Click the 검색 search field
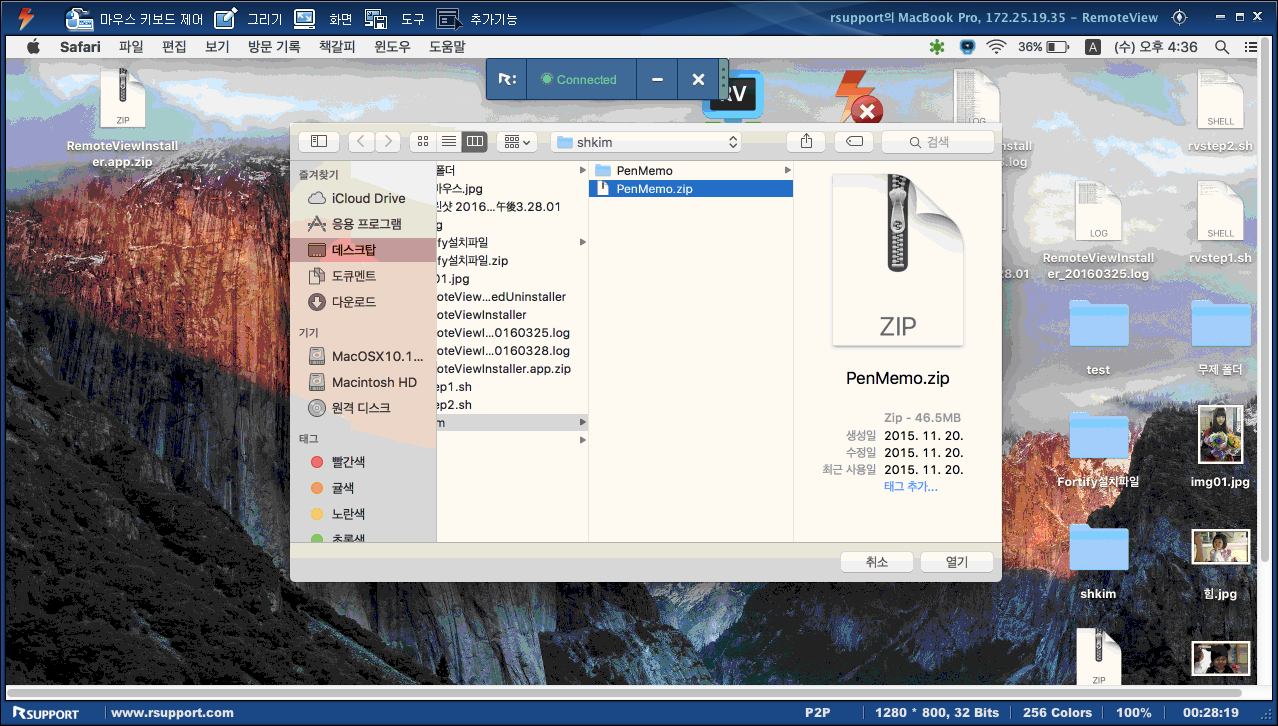The height and width of the screenshot is (726, 1278). click(x=938, y=142)
